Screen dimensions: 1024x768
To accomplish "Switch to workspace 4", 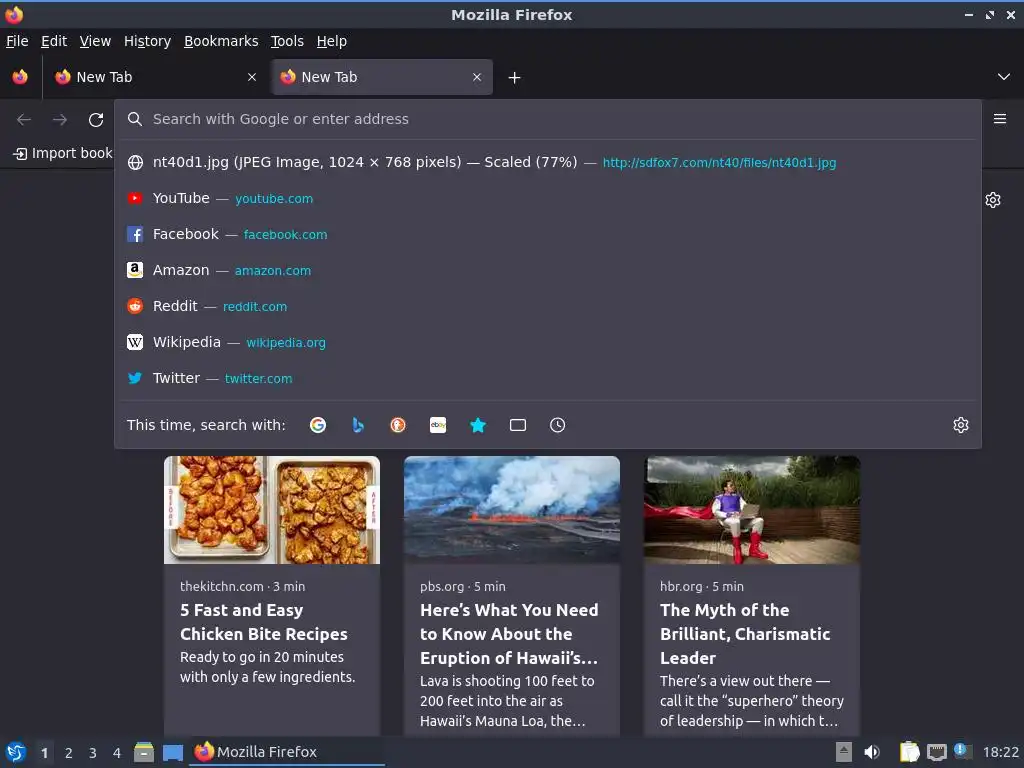I will pos(117,753).
